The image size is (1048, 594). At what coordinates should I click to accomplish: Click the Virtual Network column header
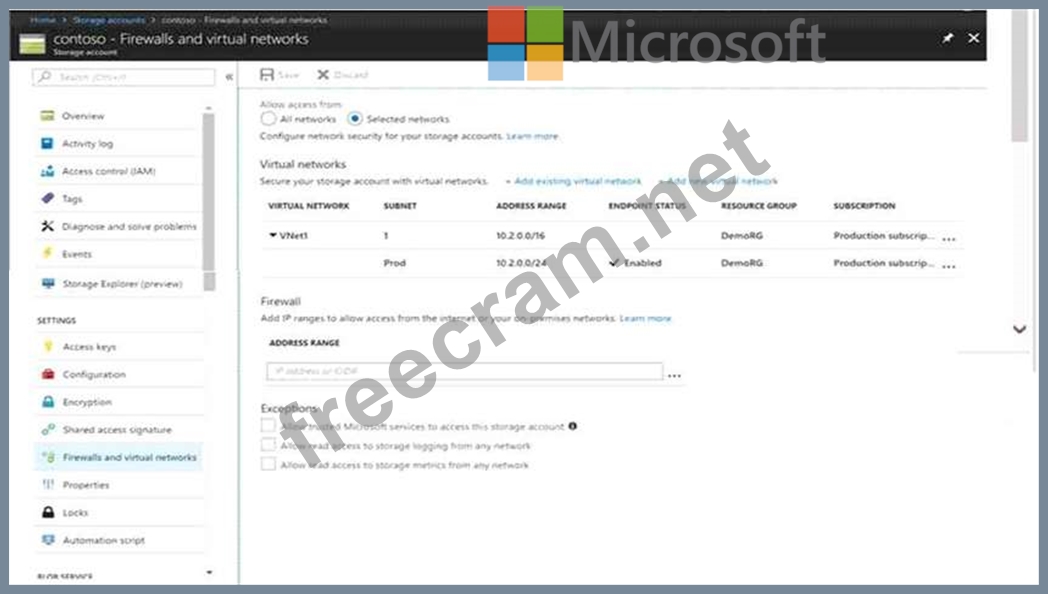(309, 206)
